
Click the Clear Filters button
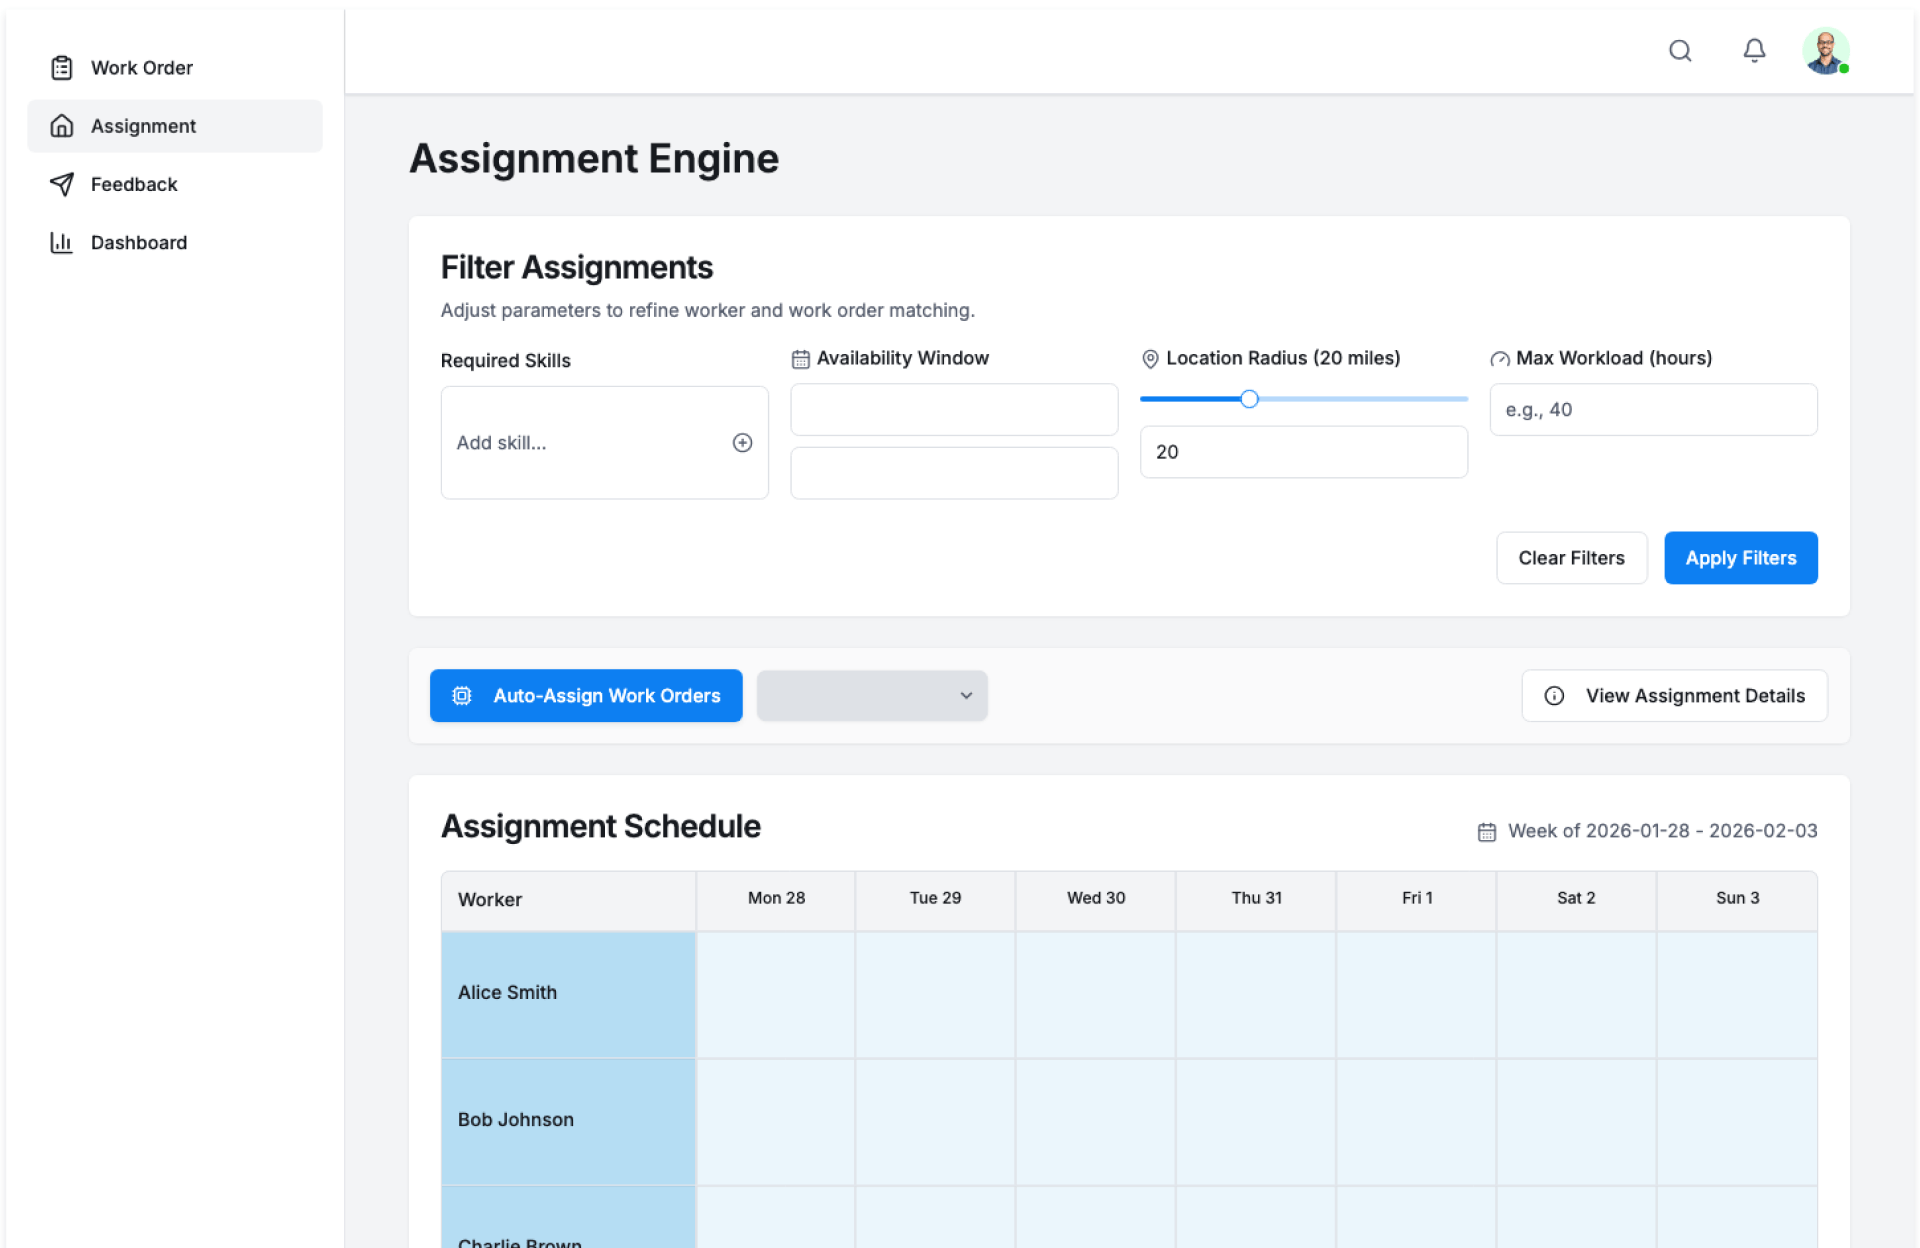1571,558
